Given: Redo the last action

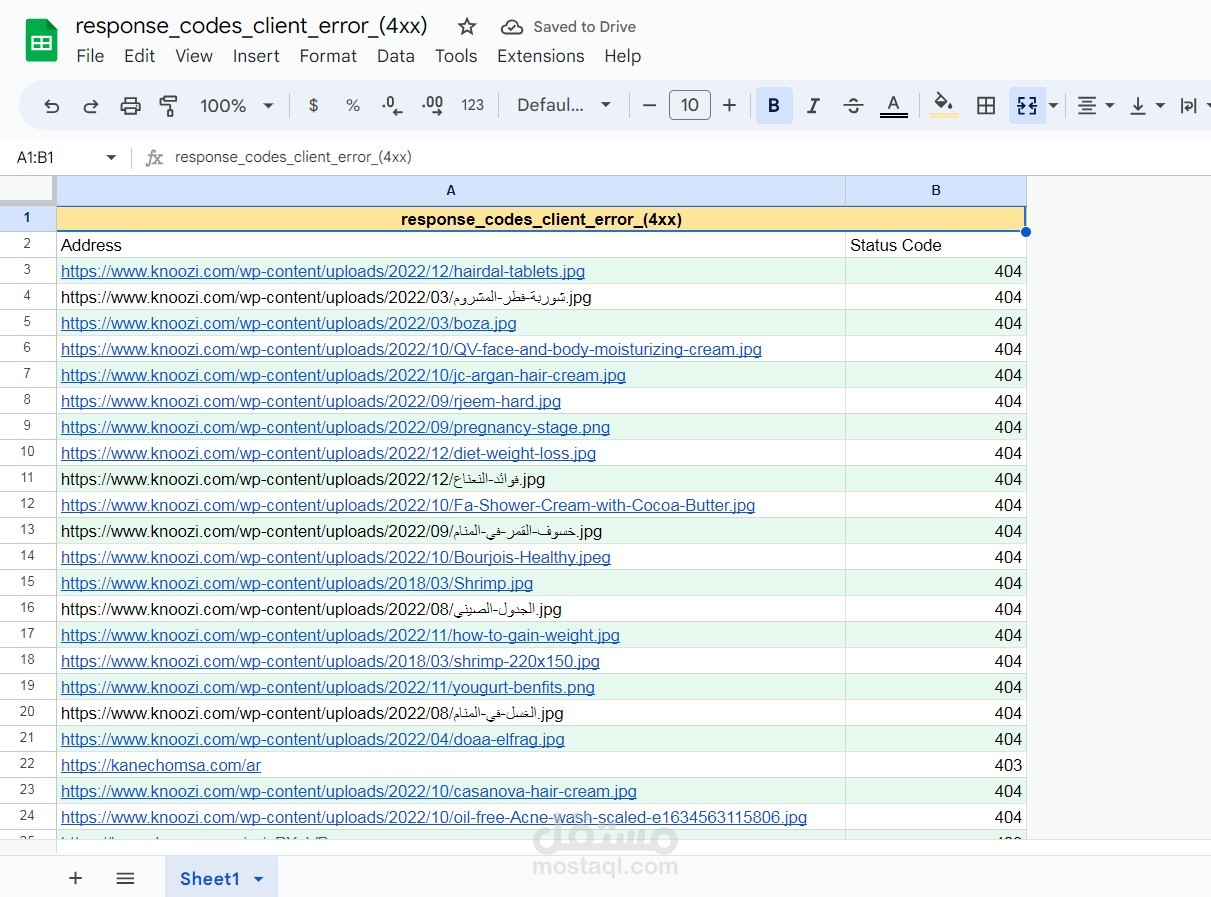Looking at the screenshot, I should click(x=91, y=105).
